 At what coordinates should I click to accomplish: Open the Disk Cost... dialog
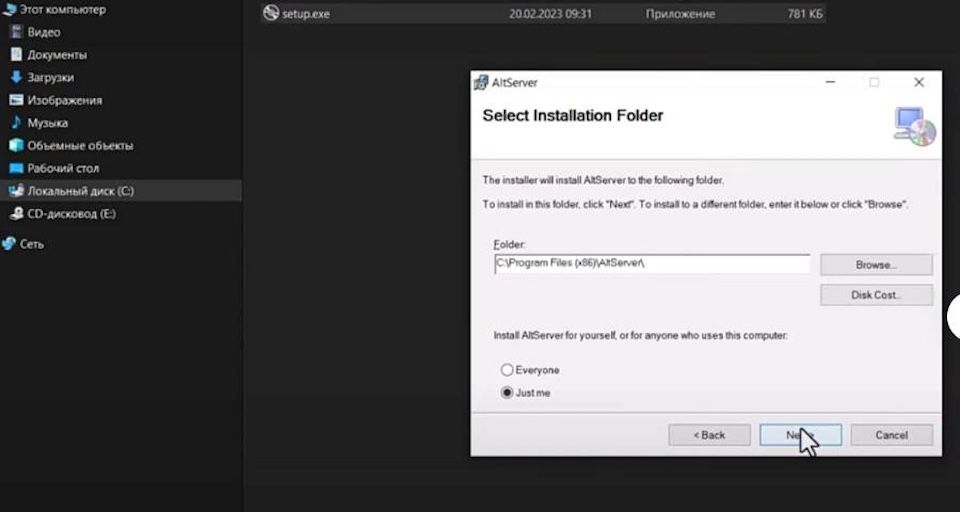tap(876, 295)
